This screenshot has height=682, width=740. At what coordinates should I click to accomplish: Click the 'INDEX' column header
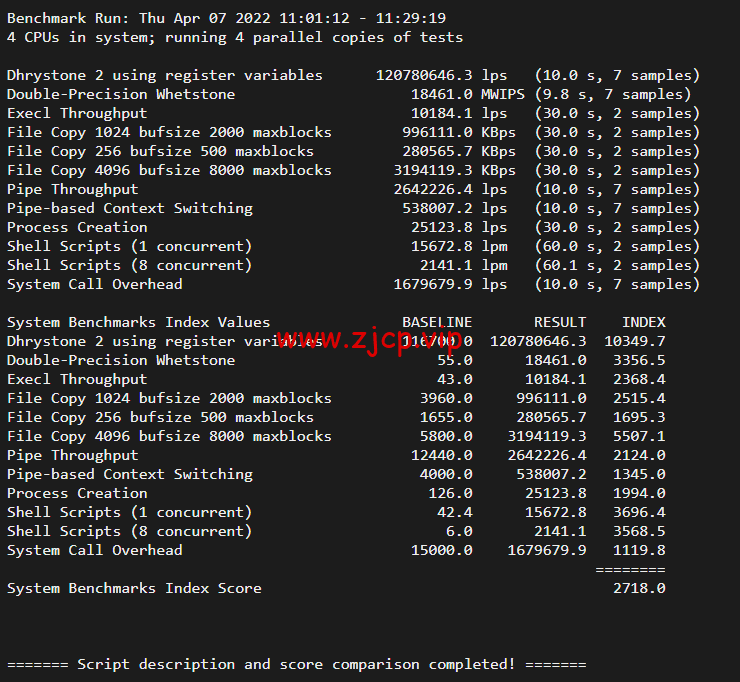643,322
